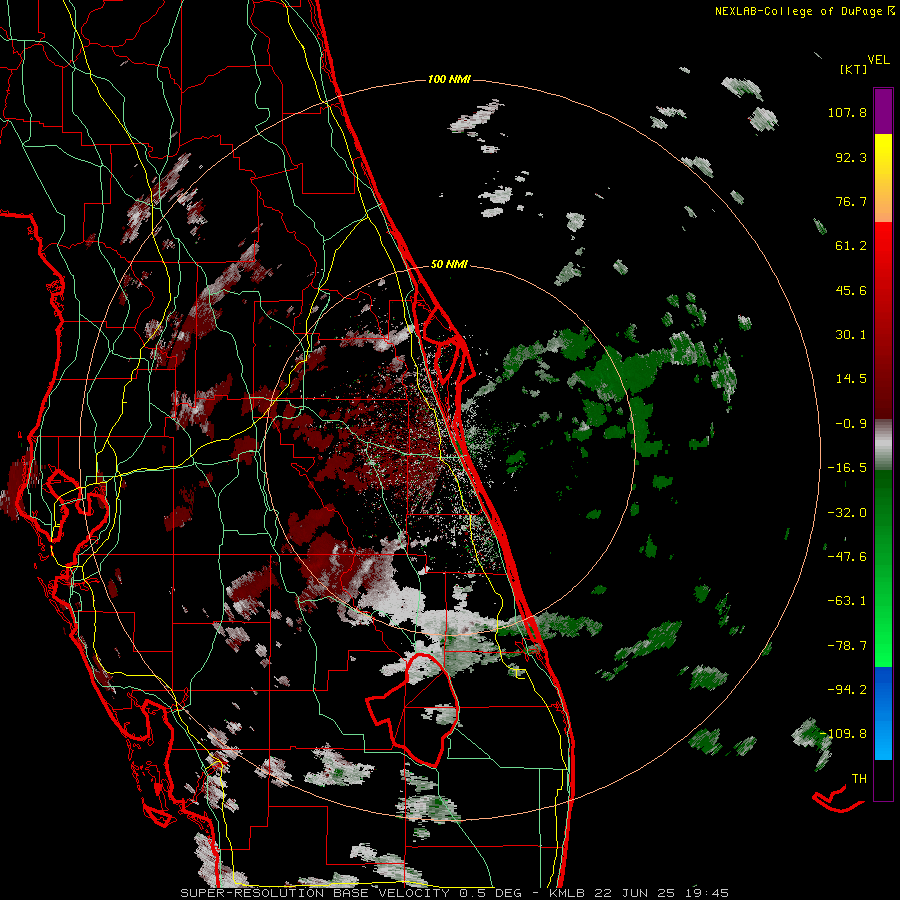Click the purple segment of color bar
The height and width of the screenshot is (900, 900).
click(x=883, y=112)
